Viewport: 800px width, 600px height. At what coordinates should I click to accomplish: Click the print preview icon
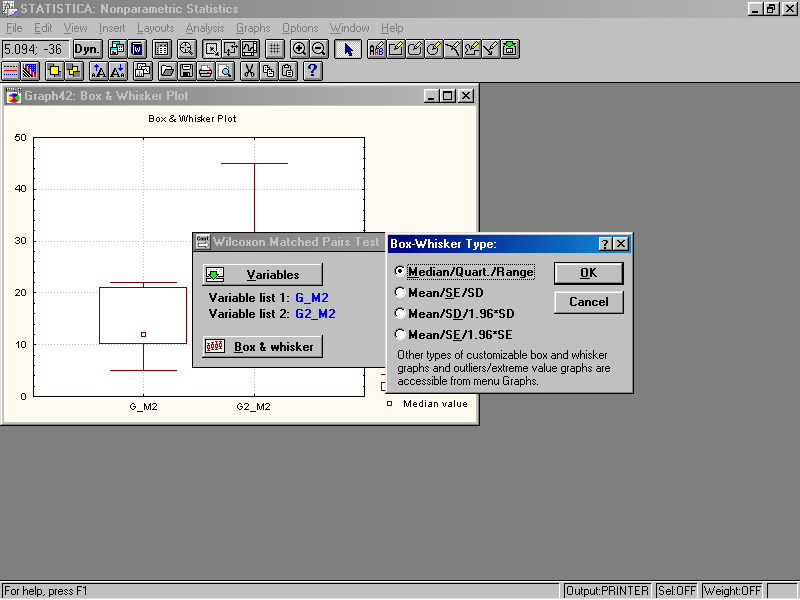click(x=225, y=71)
